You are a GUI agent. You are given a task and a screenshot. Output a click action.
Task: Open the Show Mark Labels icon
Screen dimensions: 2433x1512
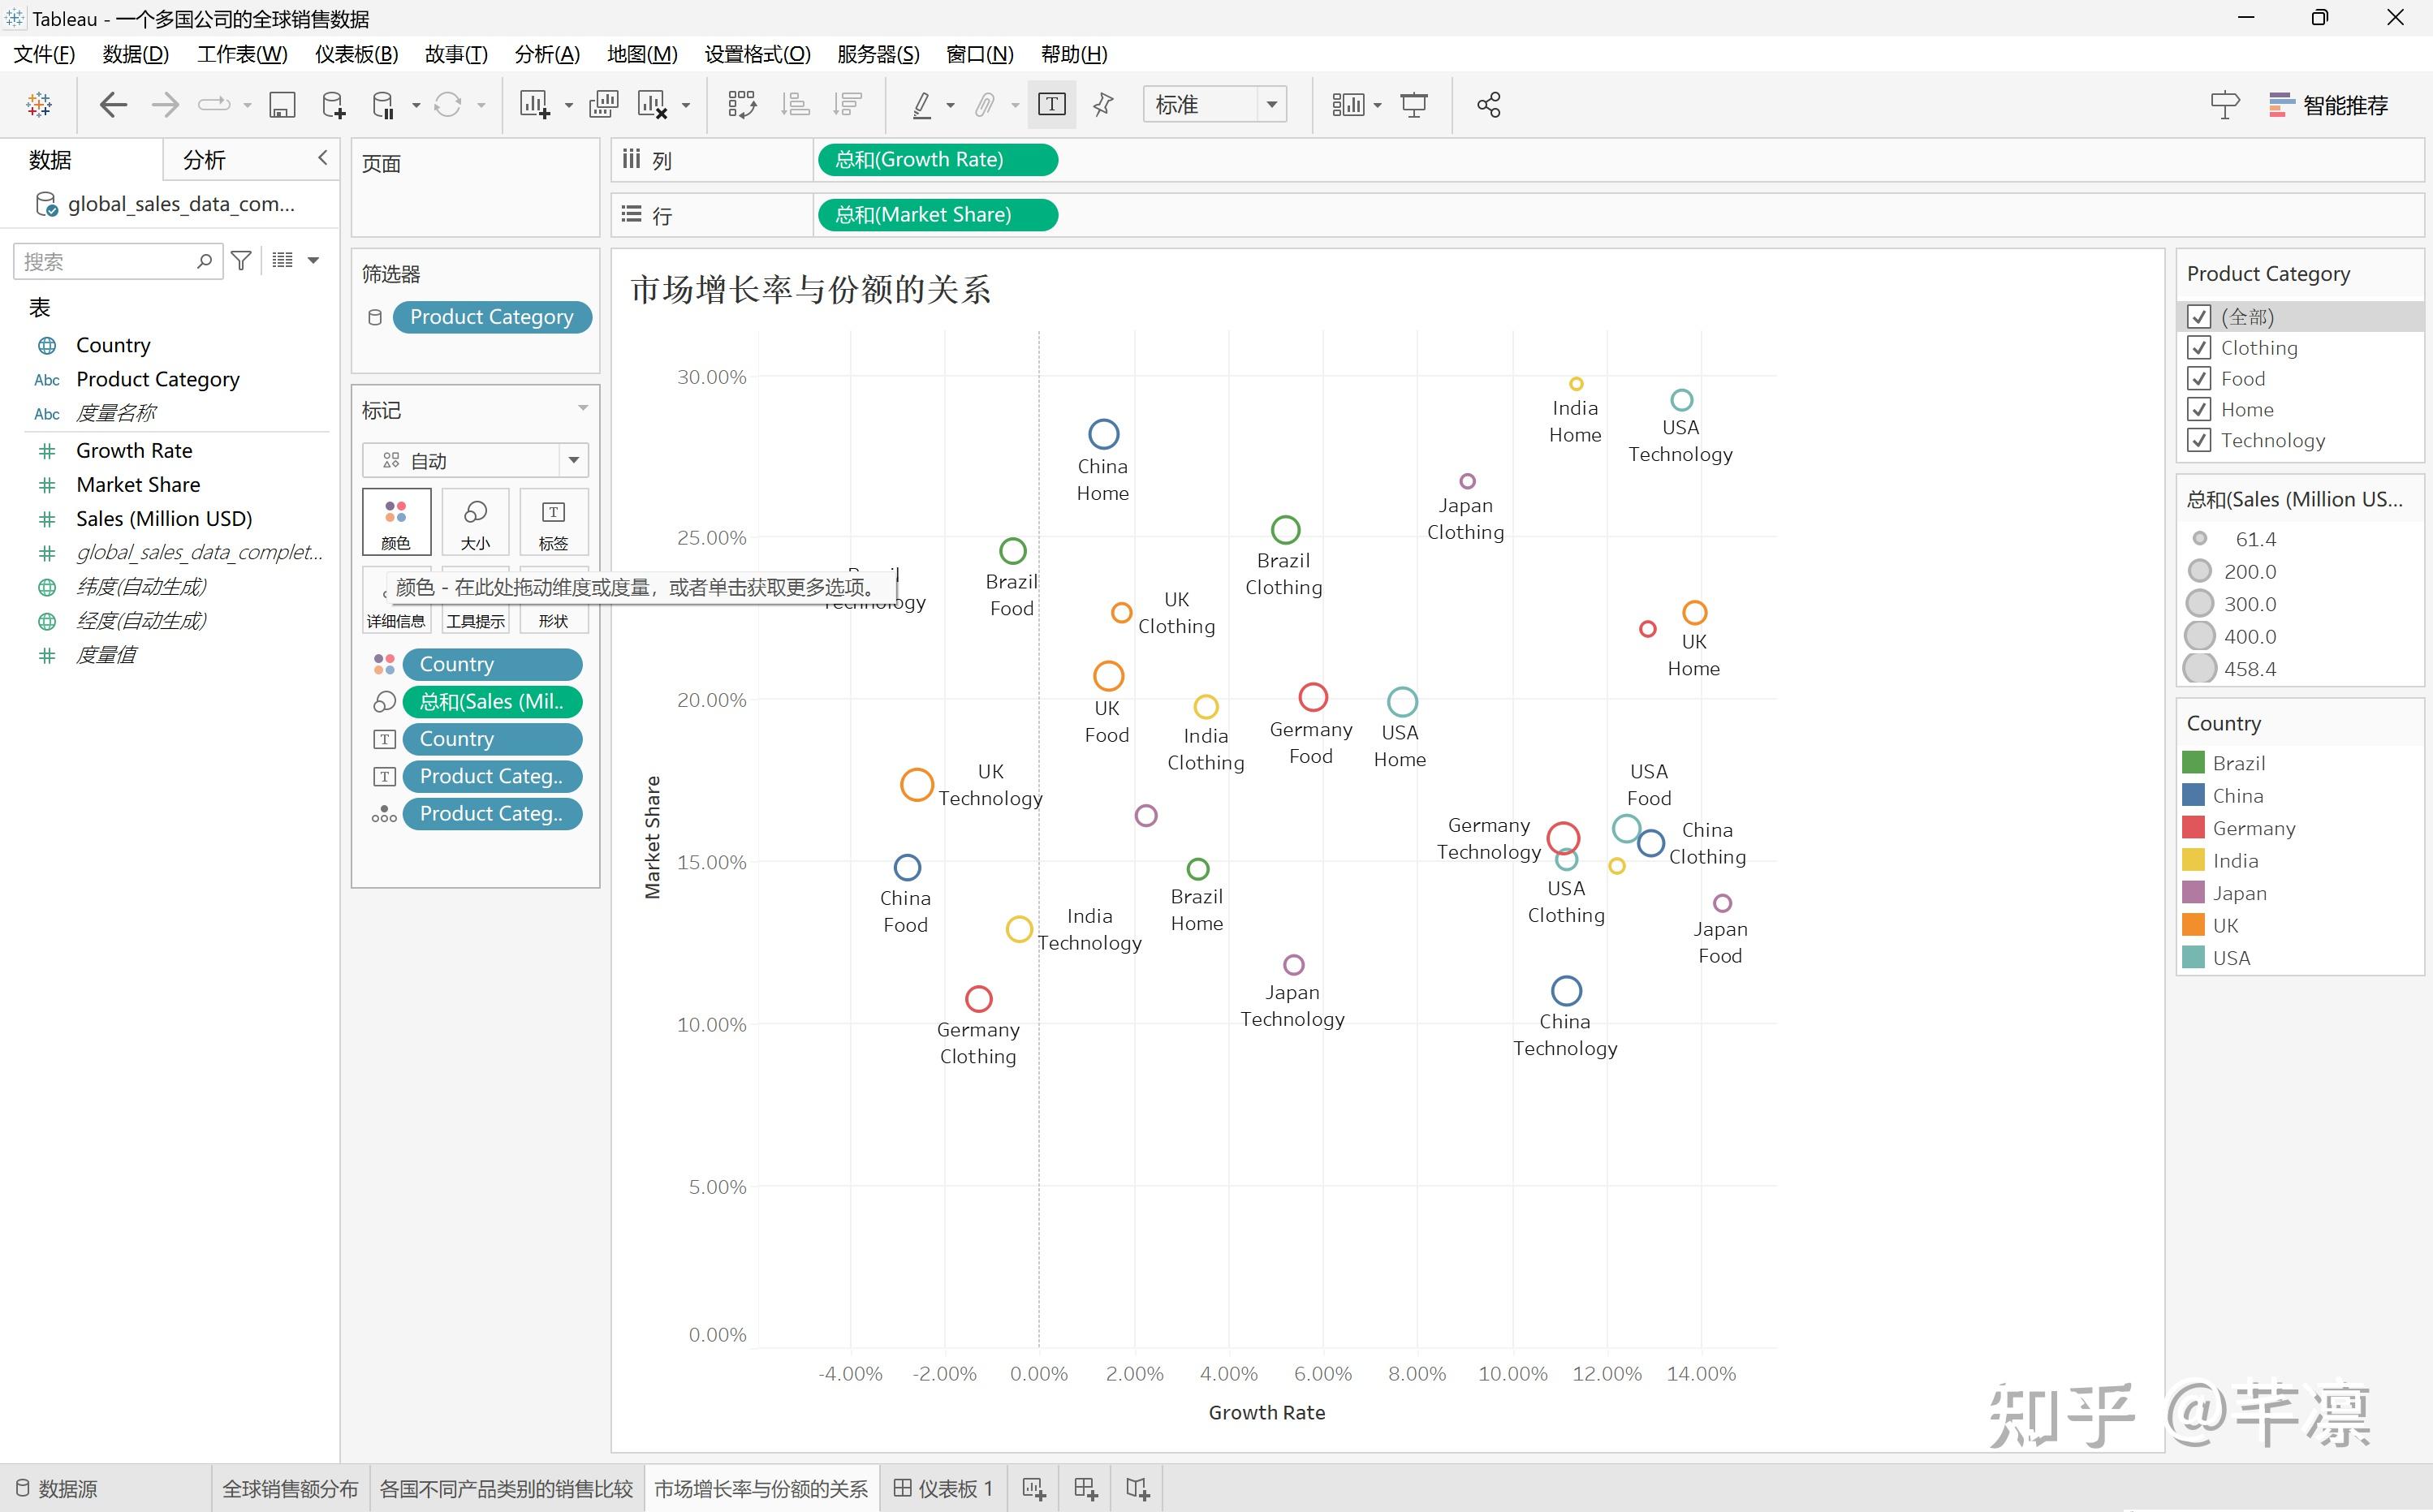[x=1051, y=104]
